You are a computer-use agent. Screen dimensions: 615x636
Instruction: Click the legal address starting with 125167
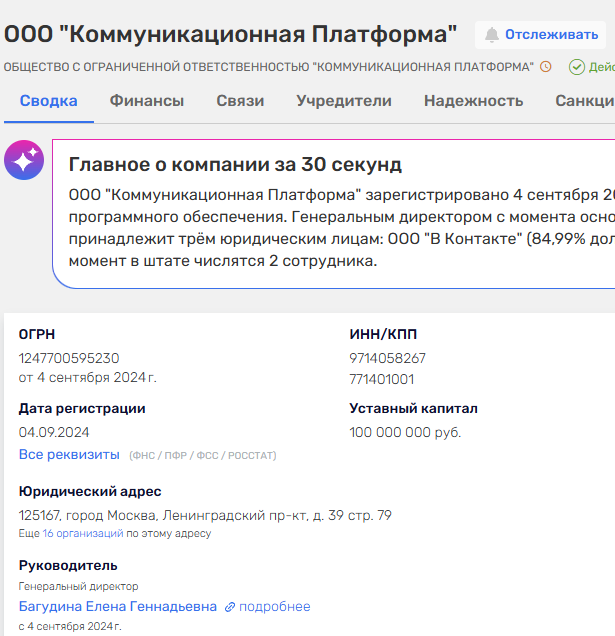205,516
